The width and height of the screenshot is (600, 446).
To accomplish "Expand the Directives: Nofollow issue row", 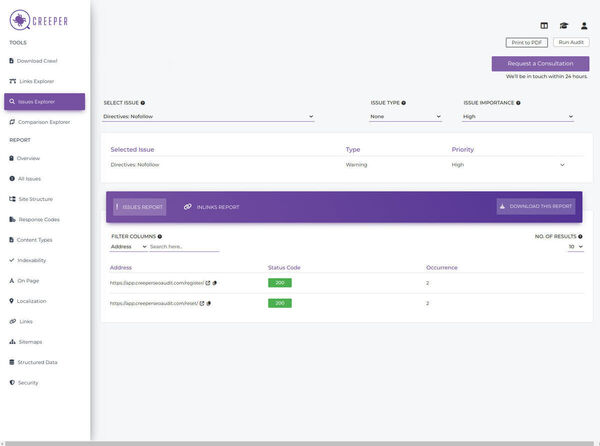I will [562, 165].
